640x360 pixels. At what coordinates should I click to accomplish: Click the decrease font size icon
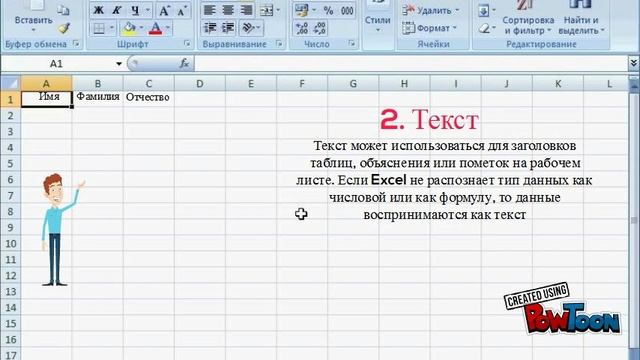pyautogui.click(x=182, y=11)
